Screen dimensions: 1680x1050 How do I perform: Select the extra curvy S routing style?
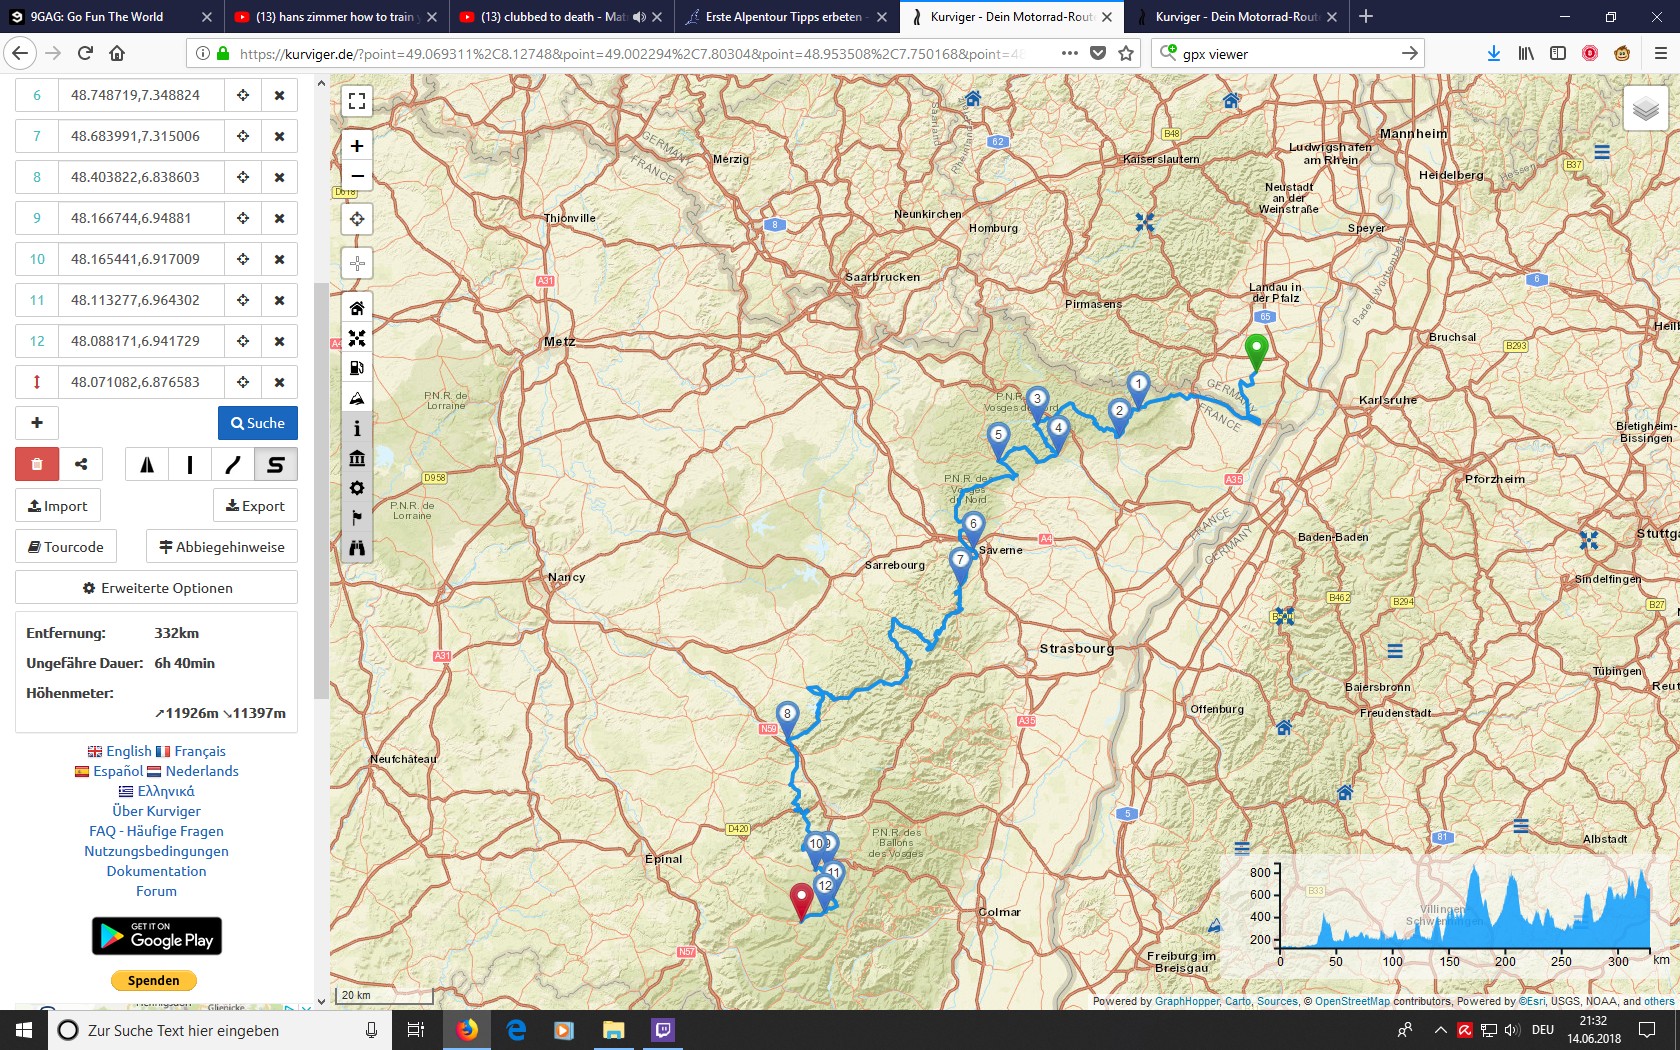(275, 464)
